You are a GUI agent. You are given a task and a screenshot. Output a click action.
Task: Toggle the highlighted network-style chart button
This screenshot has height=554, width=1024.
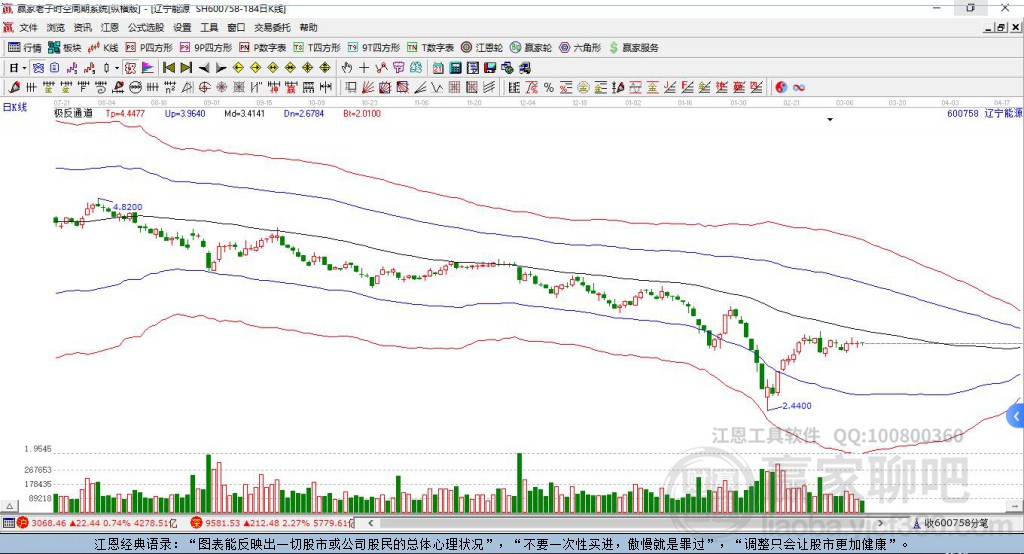(39, 67)
